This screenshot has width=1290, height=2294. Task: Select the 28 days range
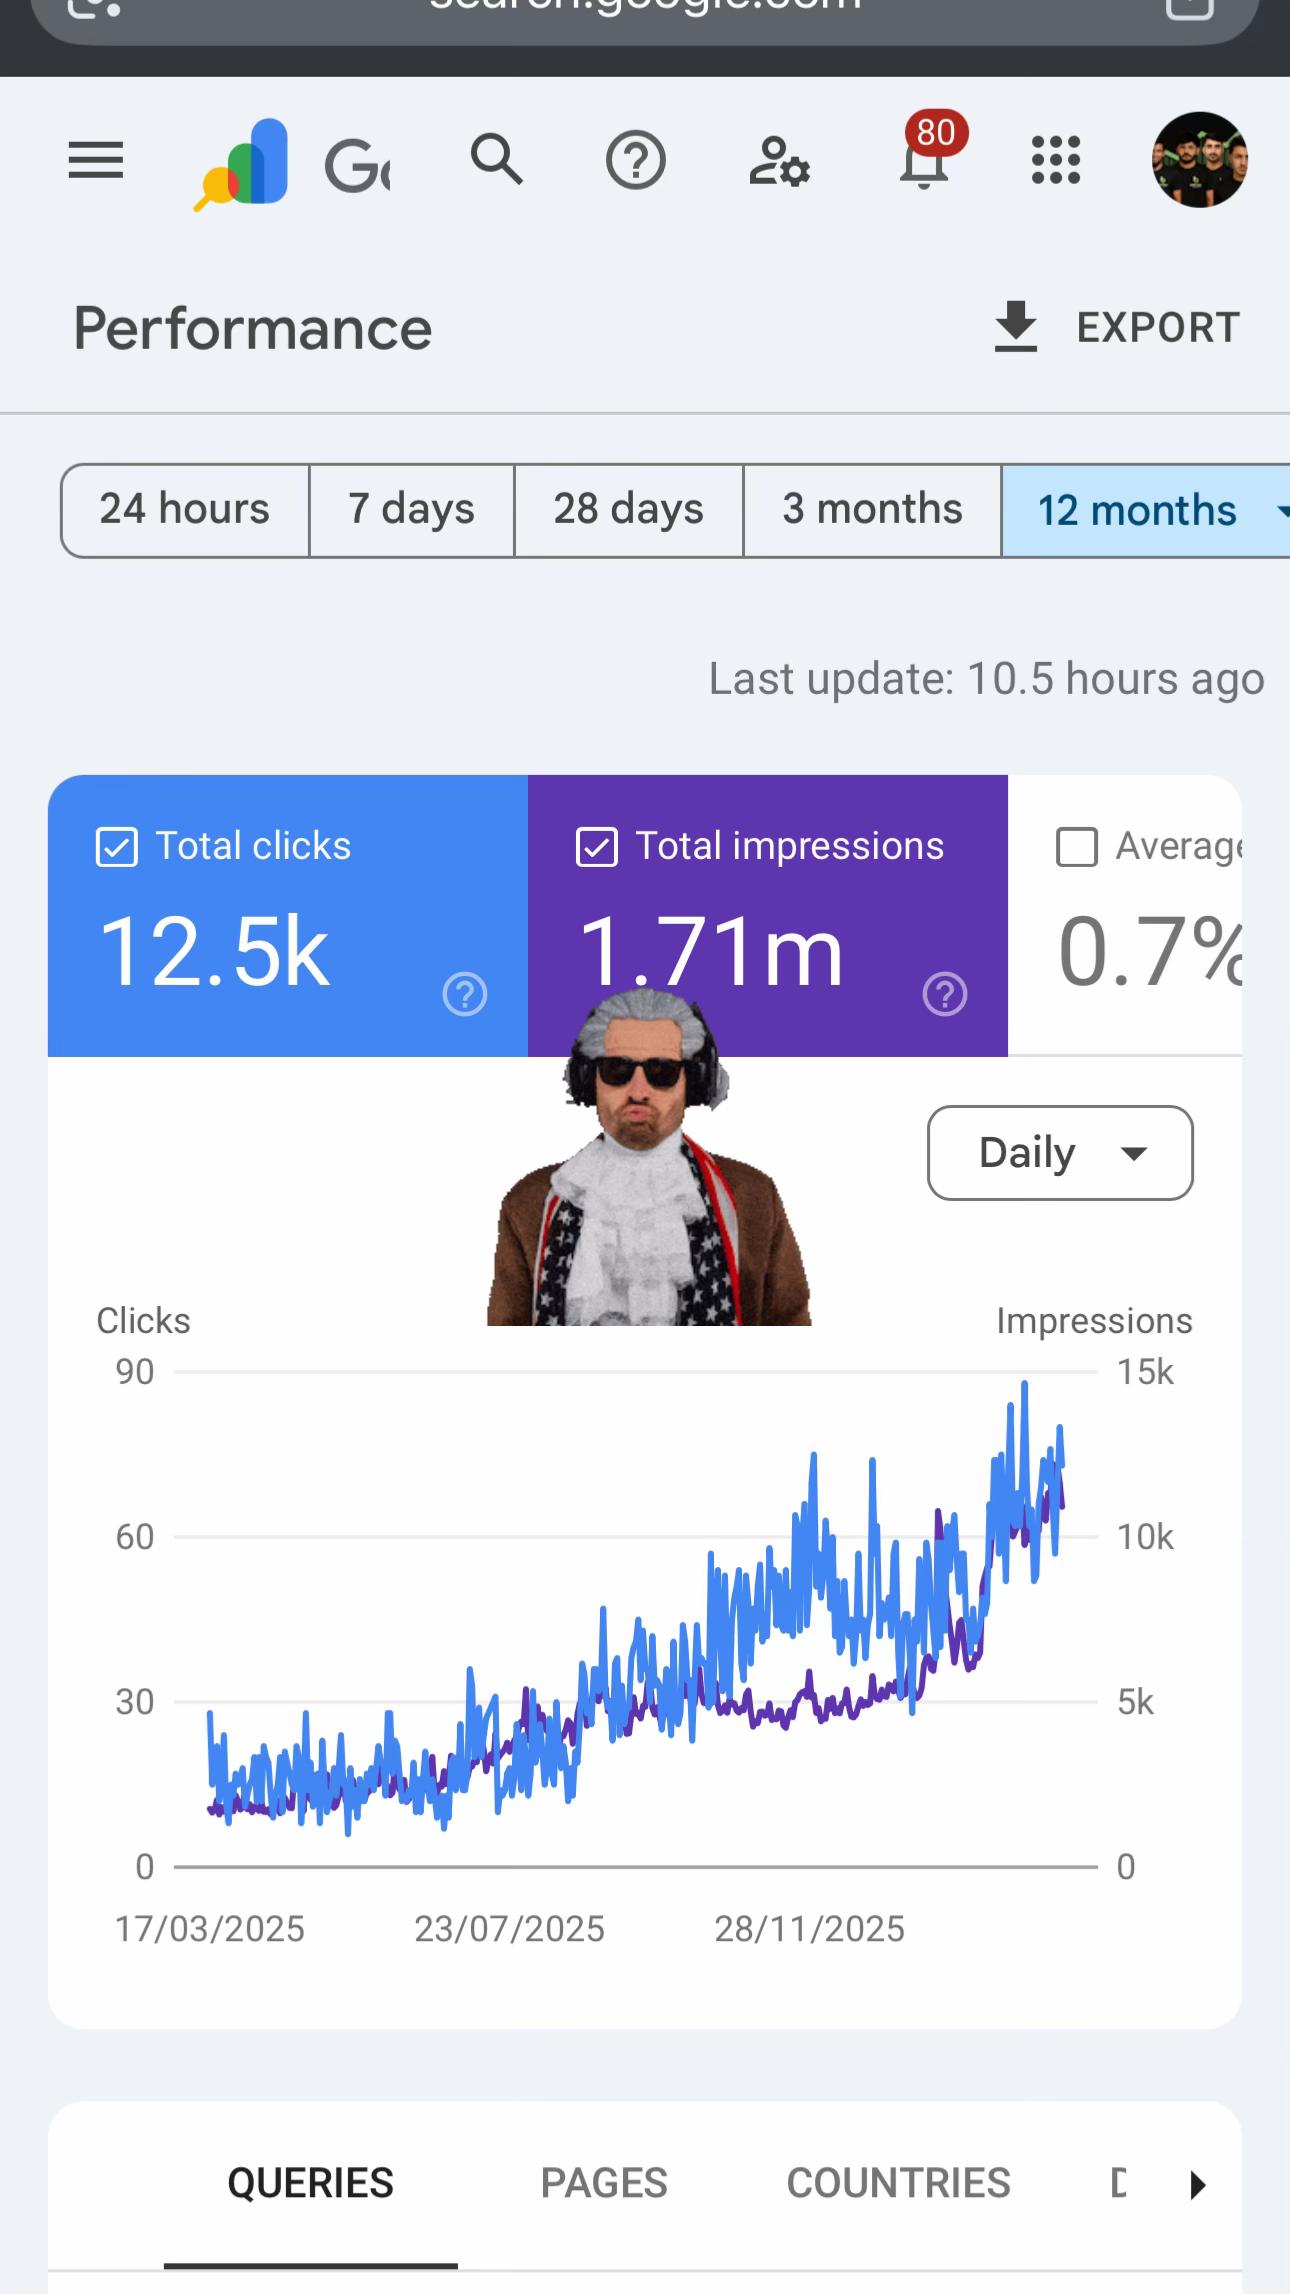(629, 510)
